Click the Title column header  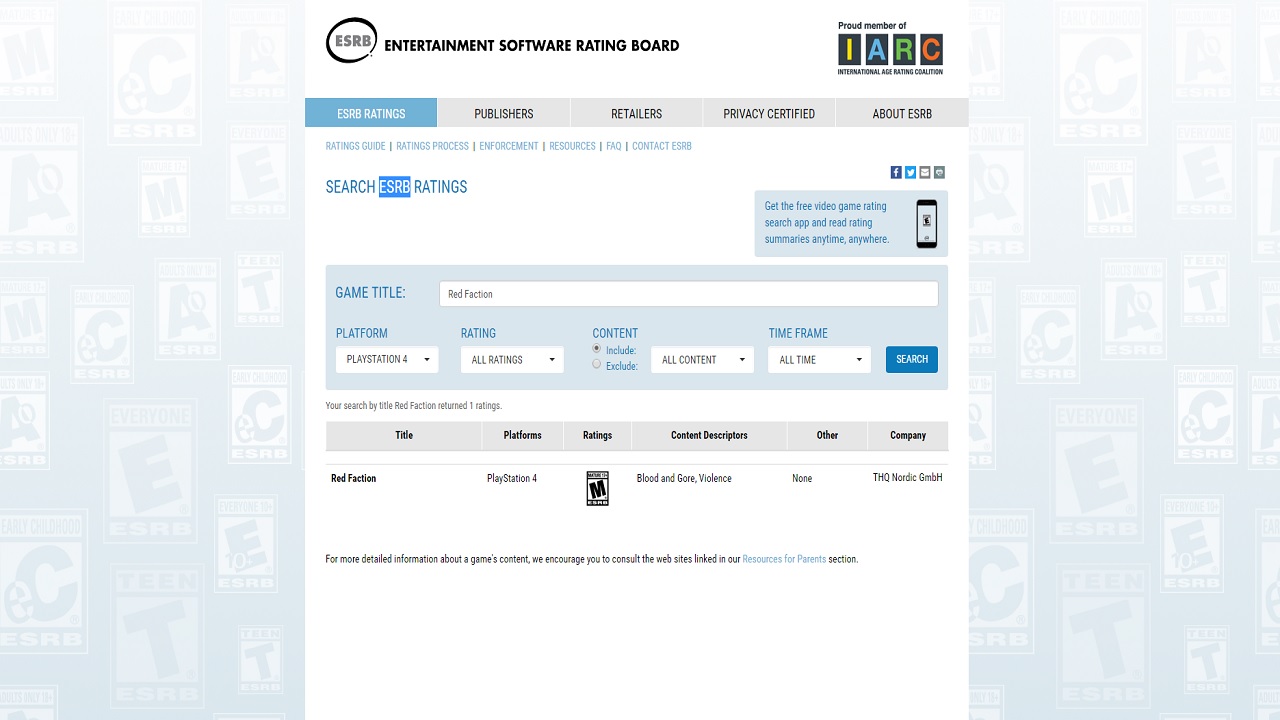[x=404, y=435]
